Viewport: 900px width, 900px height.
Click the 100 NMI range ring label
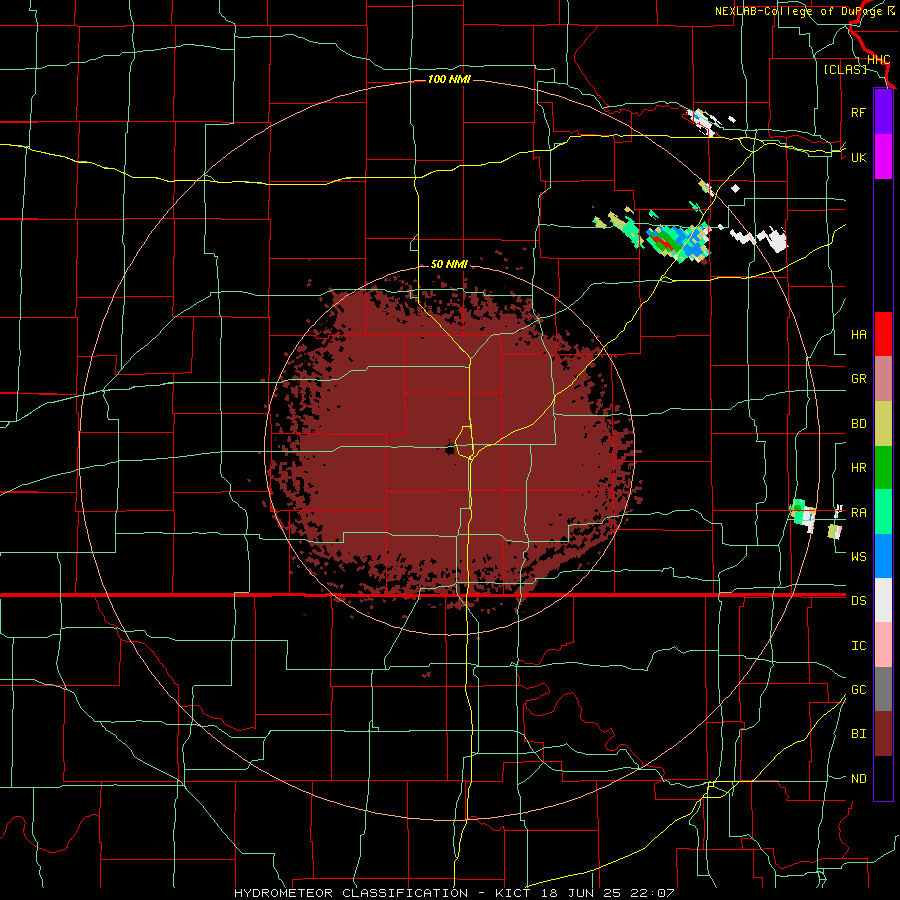point(449,79)
